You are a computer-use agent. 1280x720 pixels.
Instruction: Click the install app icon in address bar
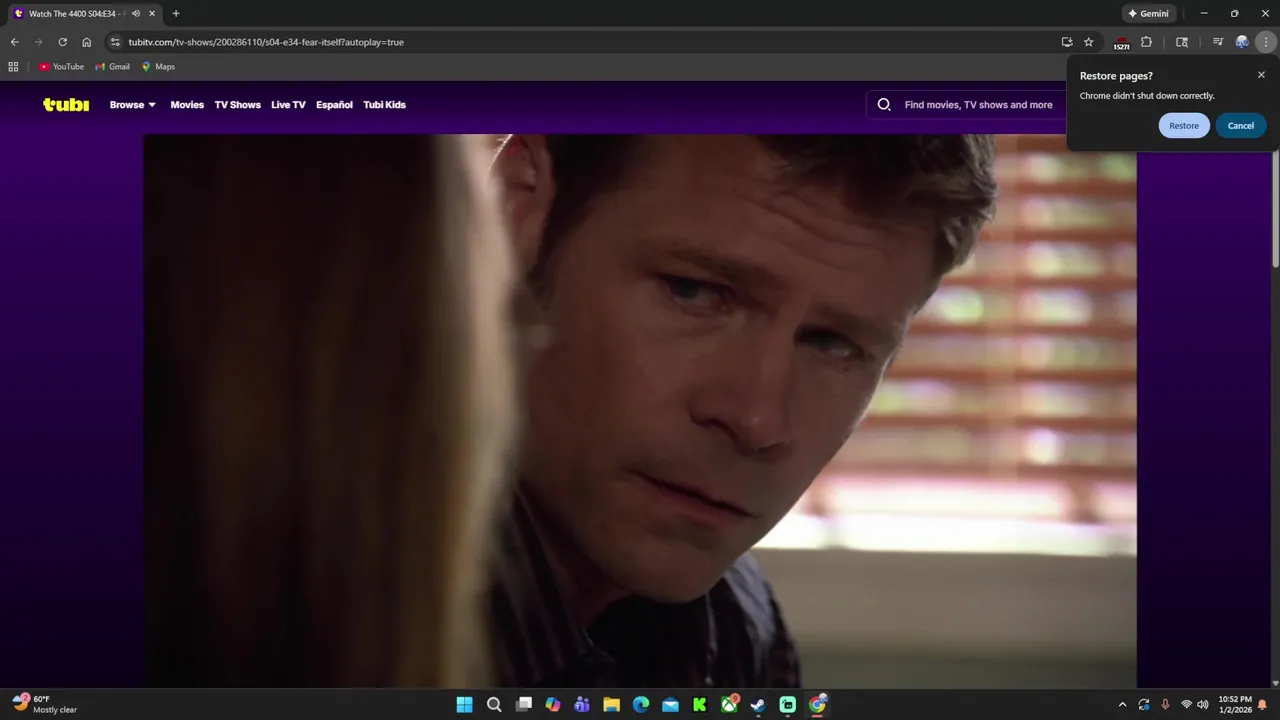coord(1067,42)
